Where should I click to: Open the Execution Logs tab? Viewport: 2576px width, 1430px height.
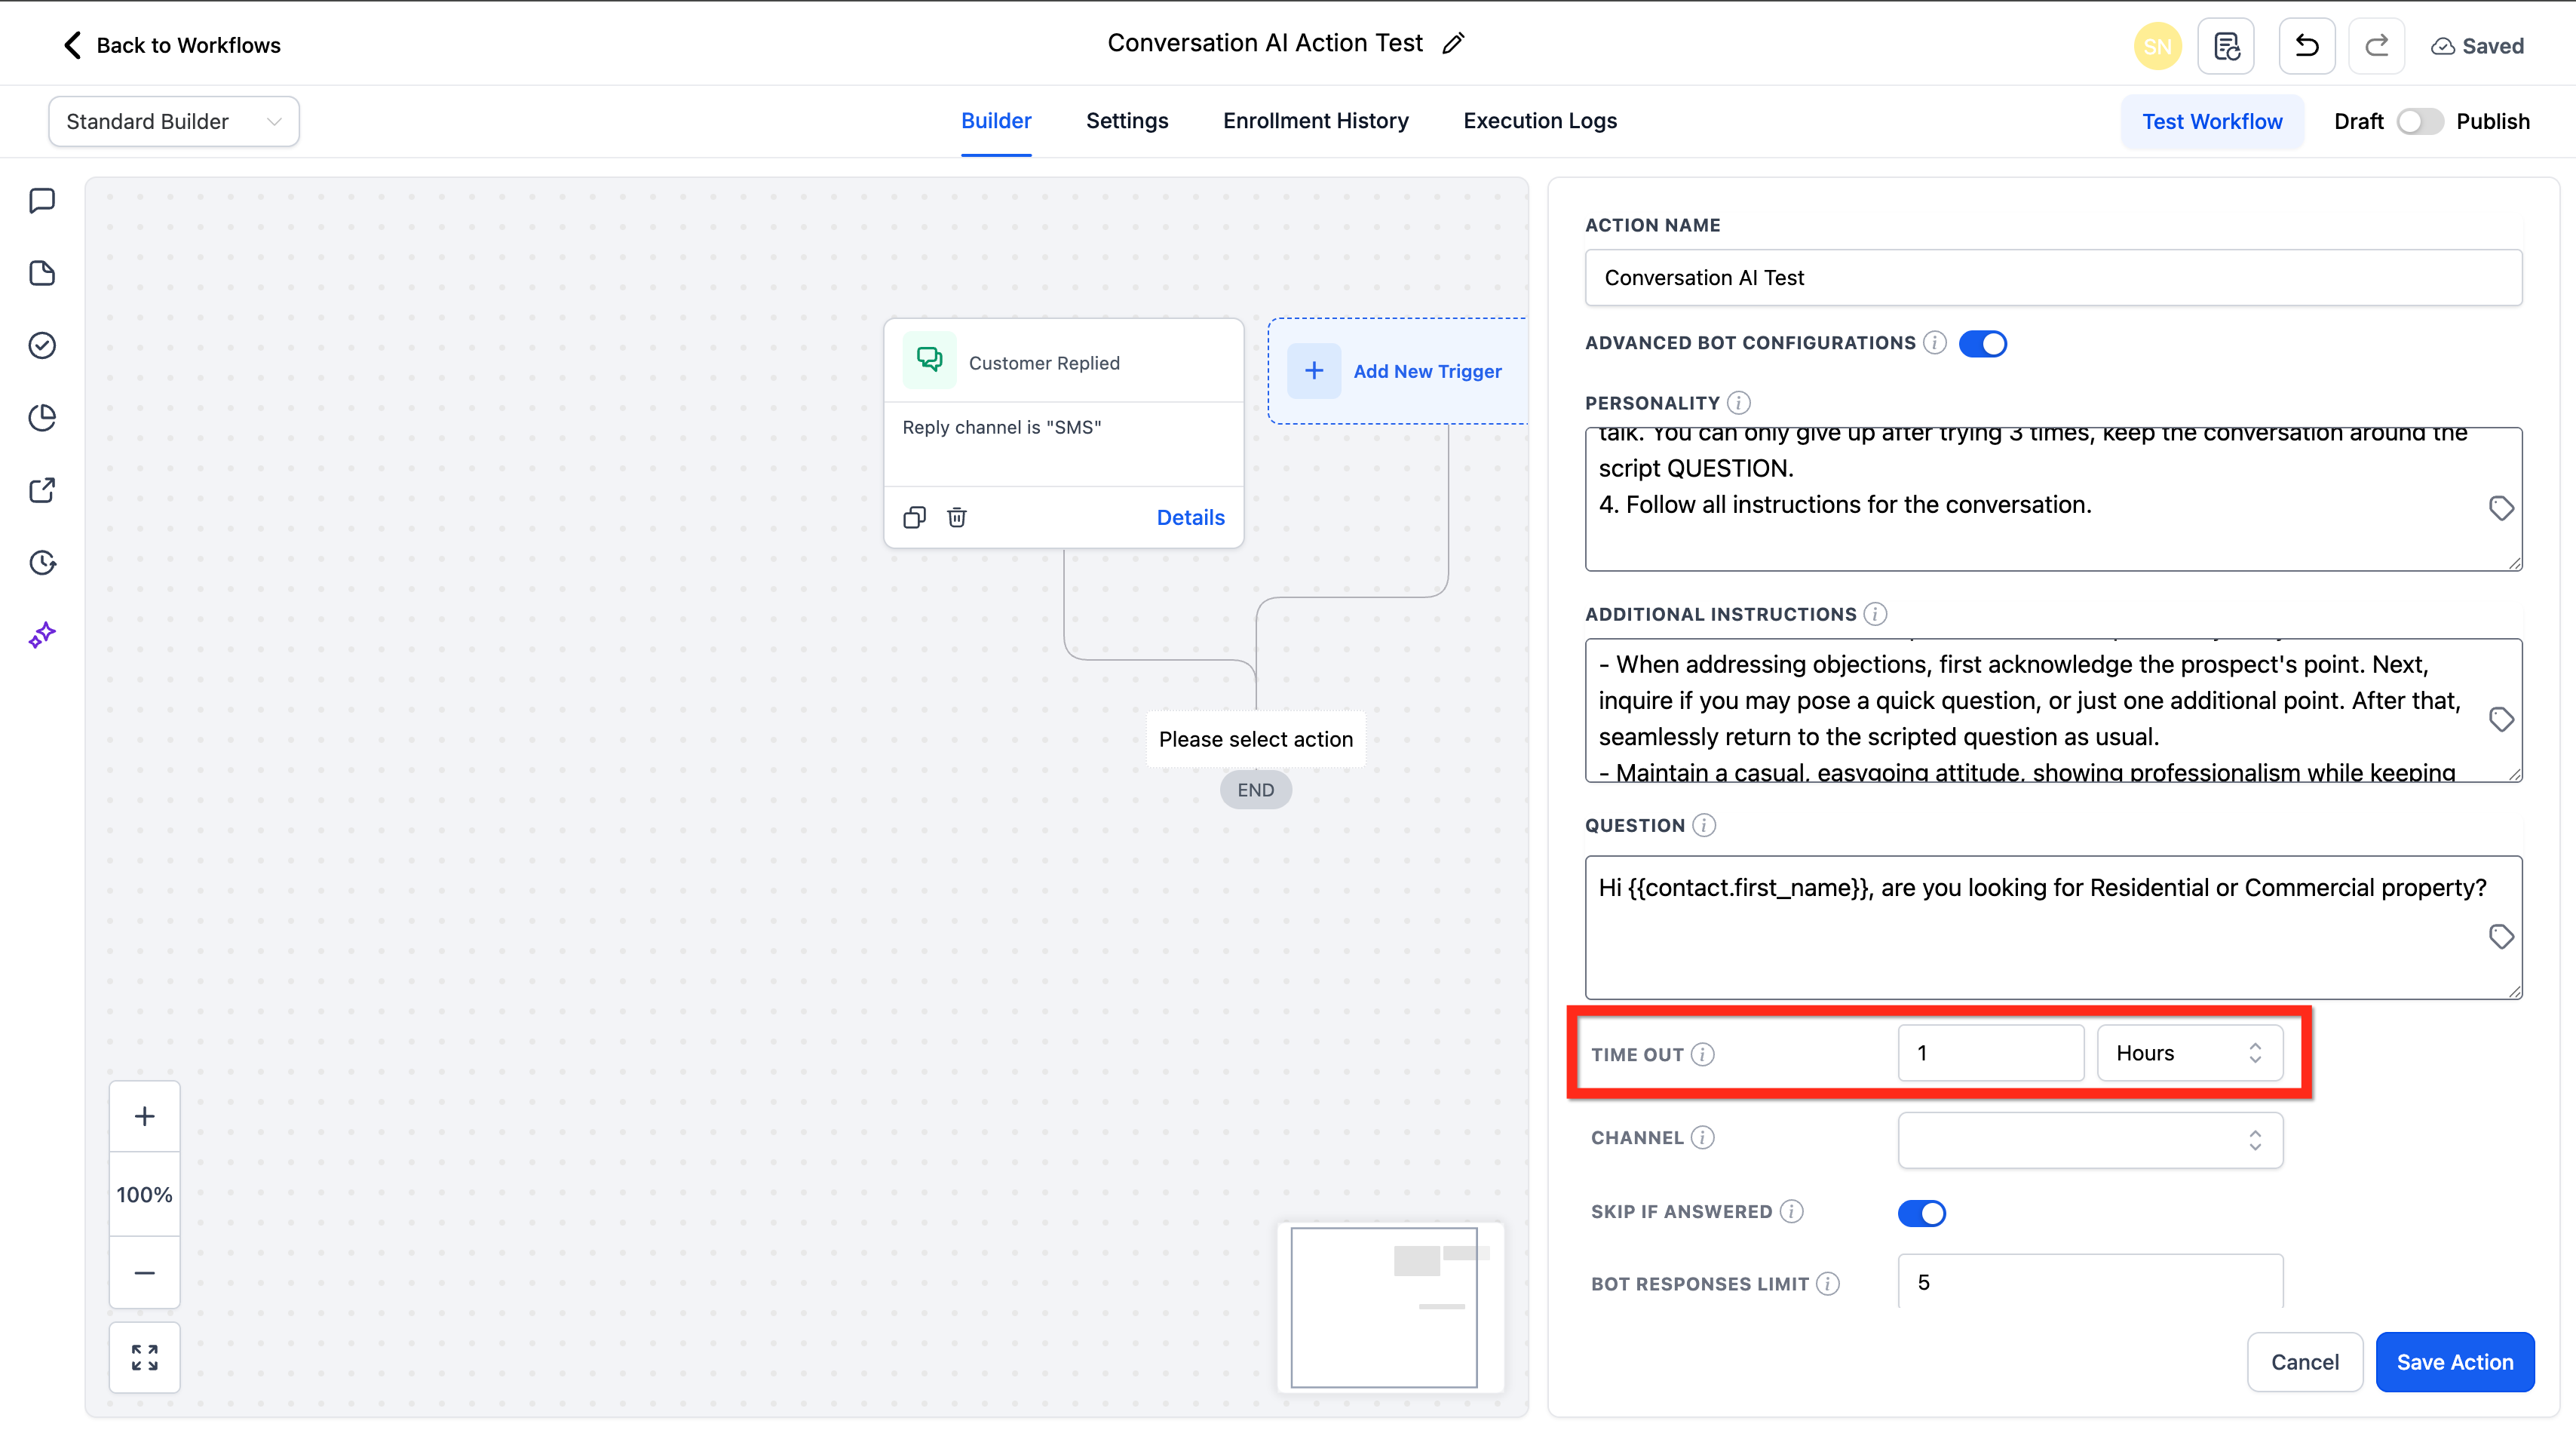(x=1540, y=121)
